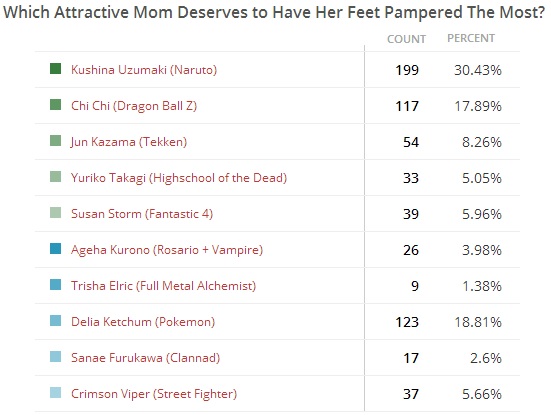Select Jun Kazama (Tekken) entry
The height and width of the screenshot is (415, 551).
129,142
